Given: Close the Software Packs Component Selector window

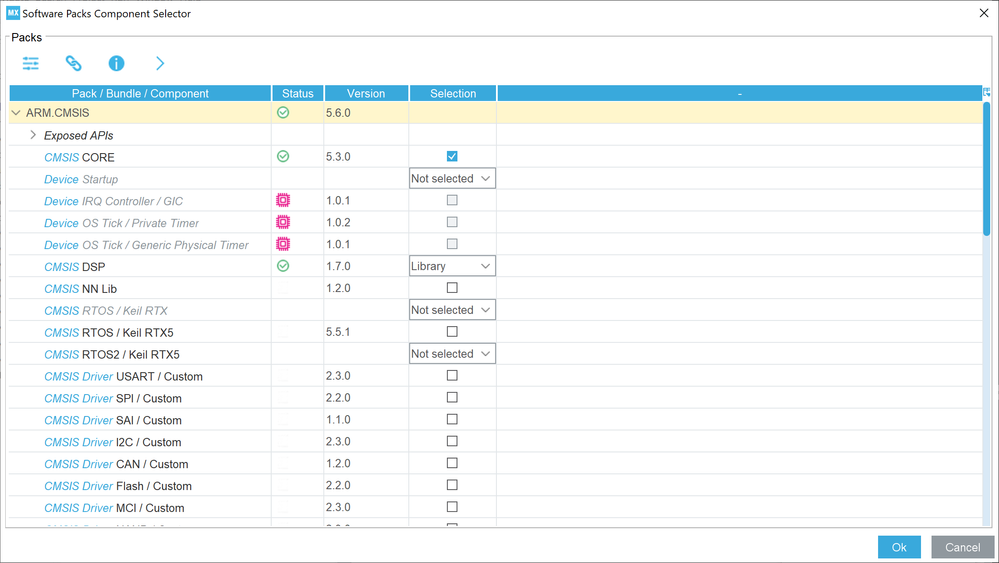Looking at the screenshot, I should [x=984, y=13].
